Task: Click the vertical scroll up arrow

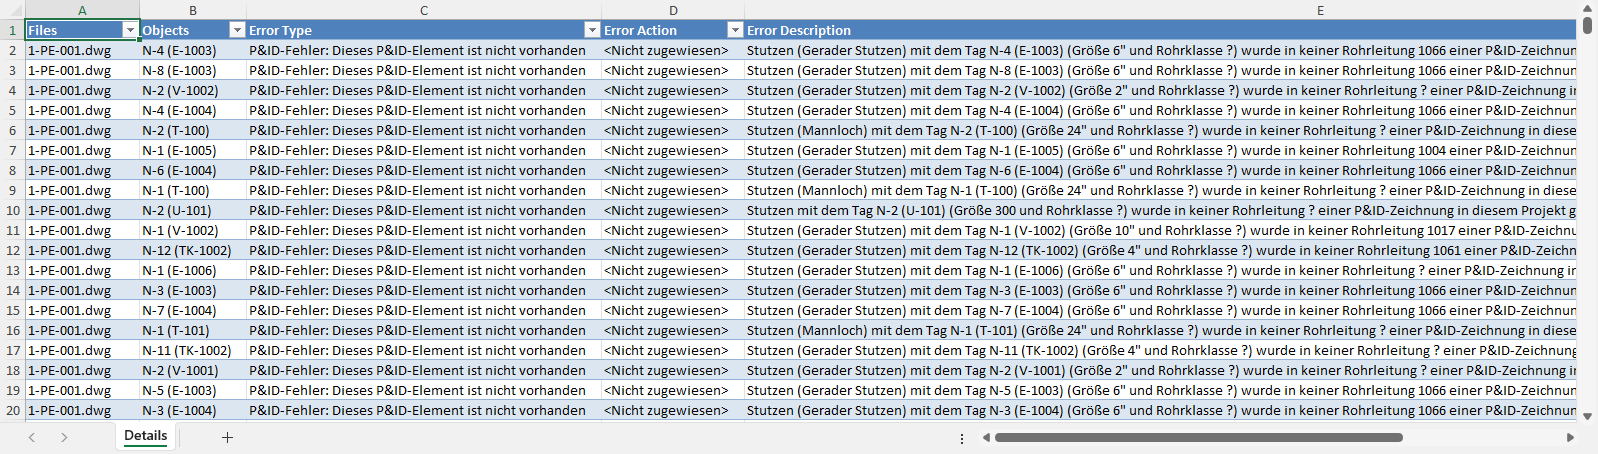Action: [1588, 9]
